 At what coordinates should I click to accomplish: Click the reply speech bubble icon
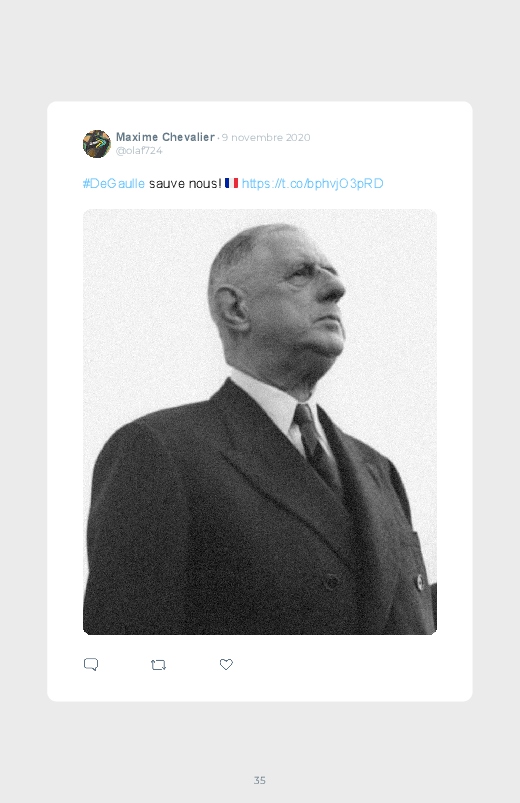pyautogui.click(x=91, y=664)
